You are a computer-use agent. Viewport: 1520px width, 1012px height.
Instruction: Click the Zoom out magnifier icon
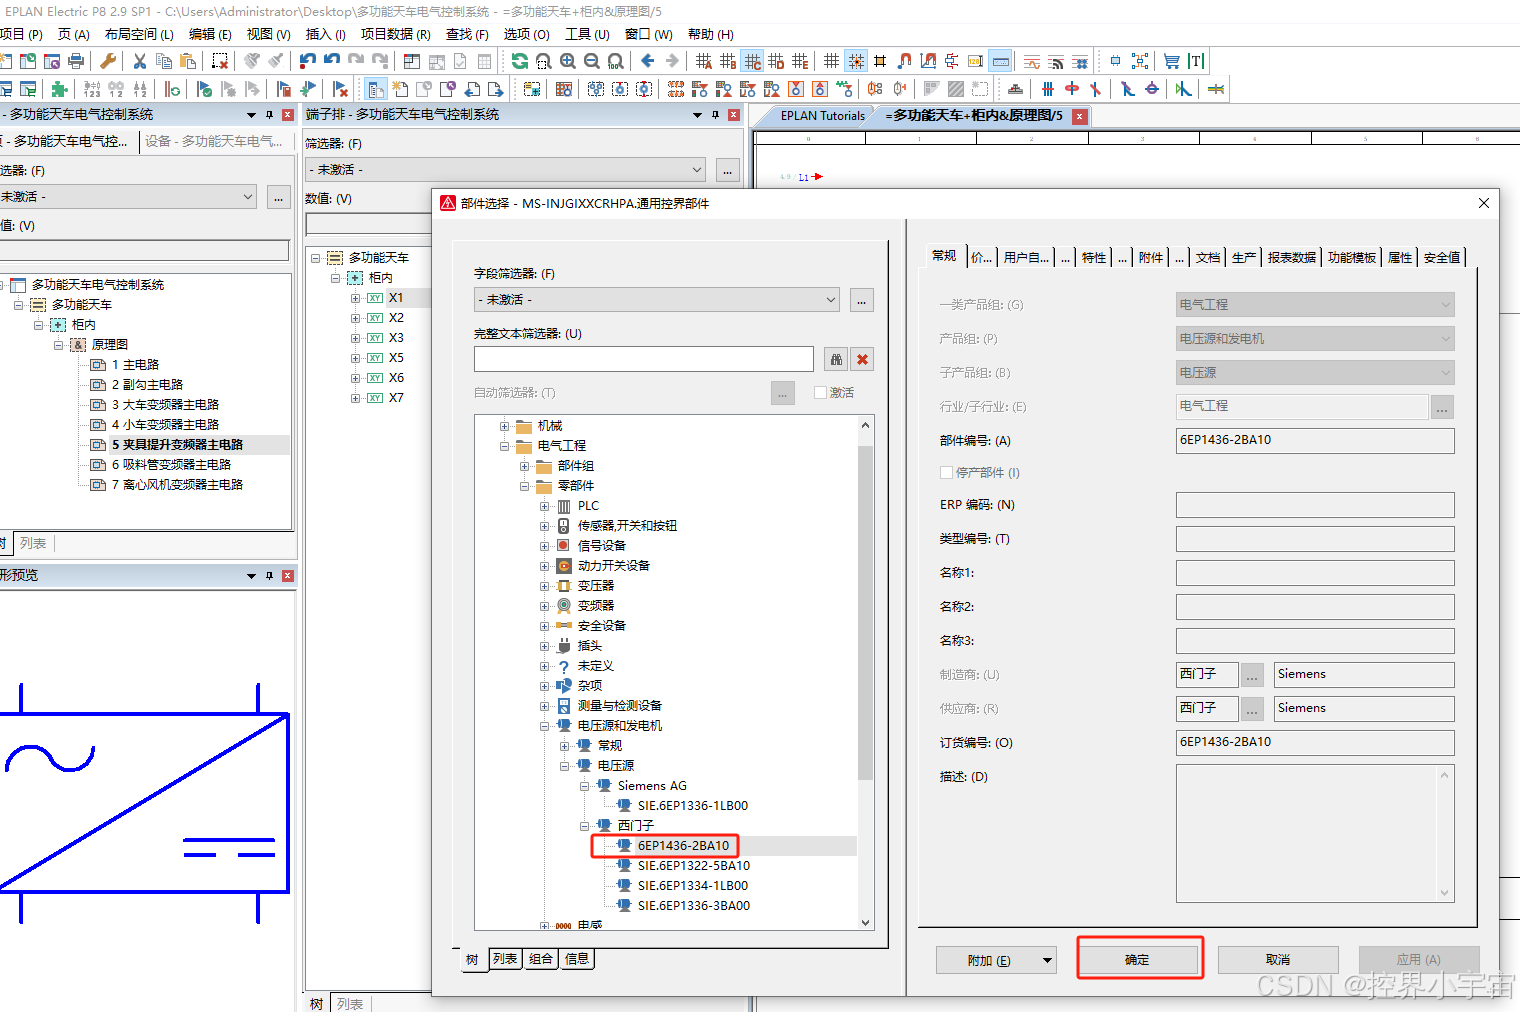(592, 61)
